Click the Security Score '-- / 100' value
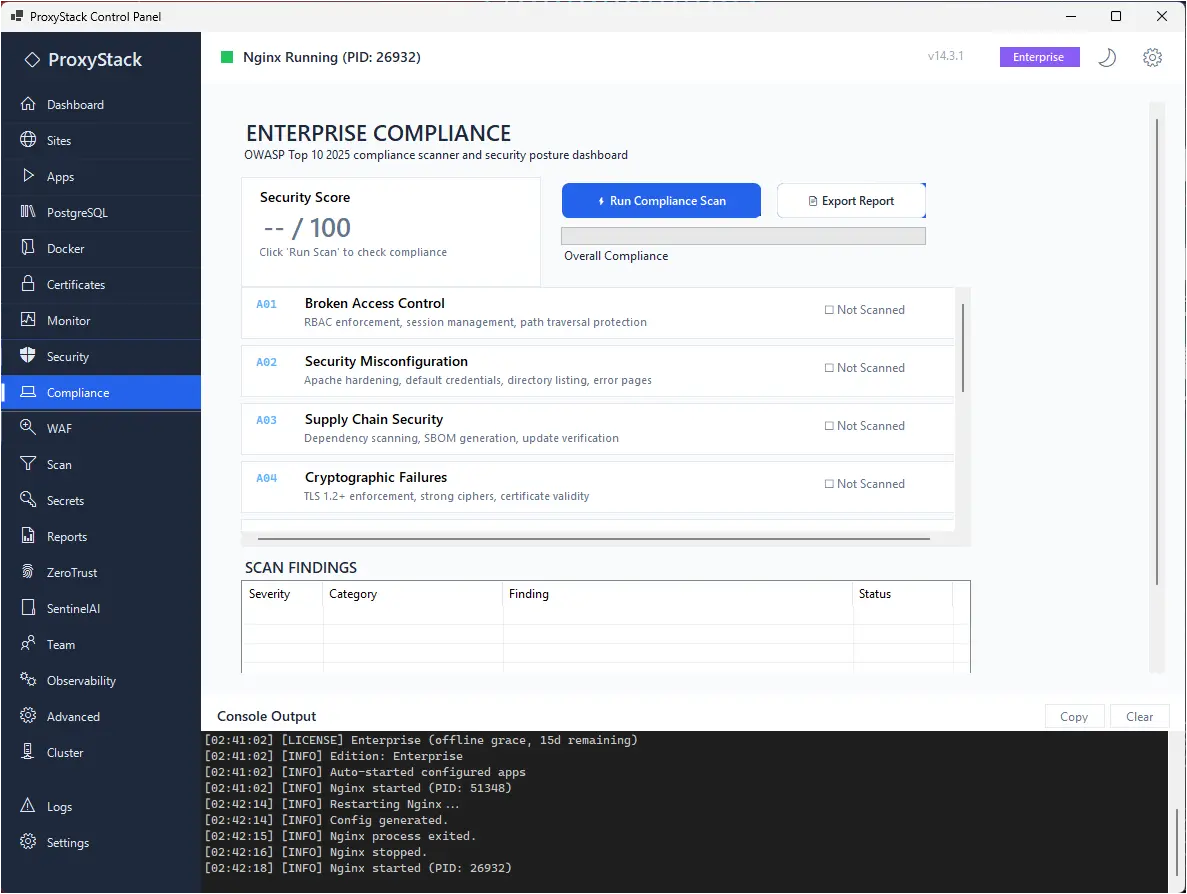The height and width of the screenshot is (894, 1187). (x=307, y=228)
